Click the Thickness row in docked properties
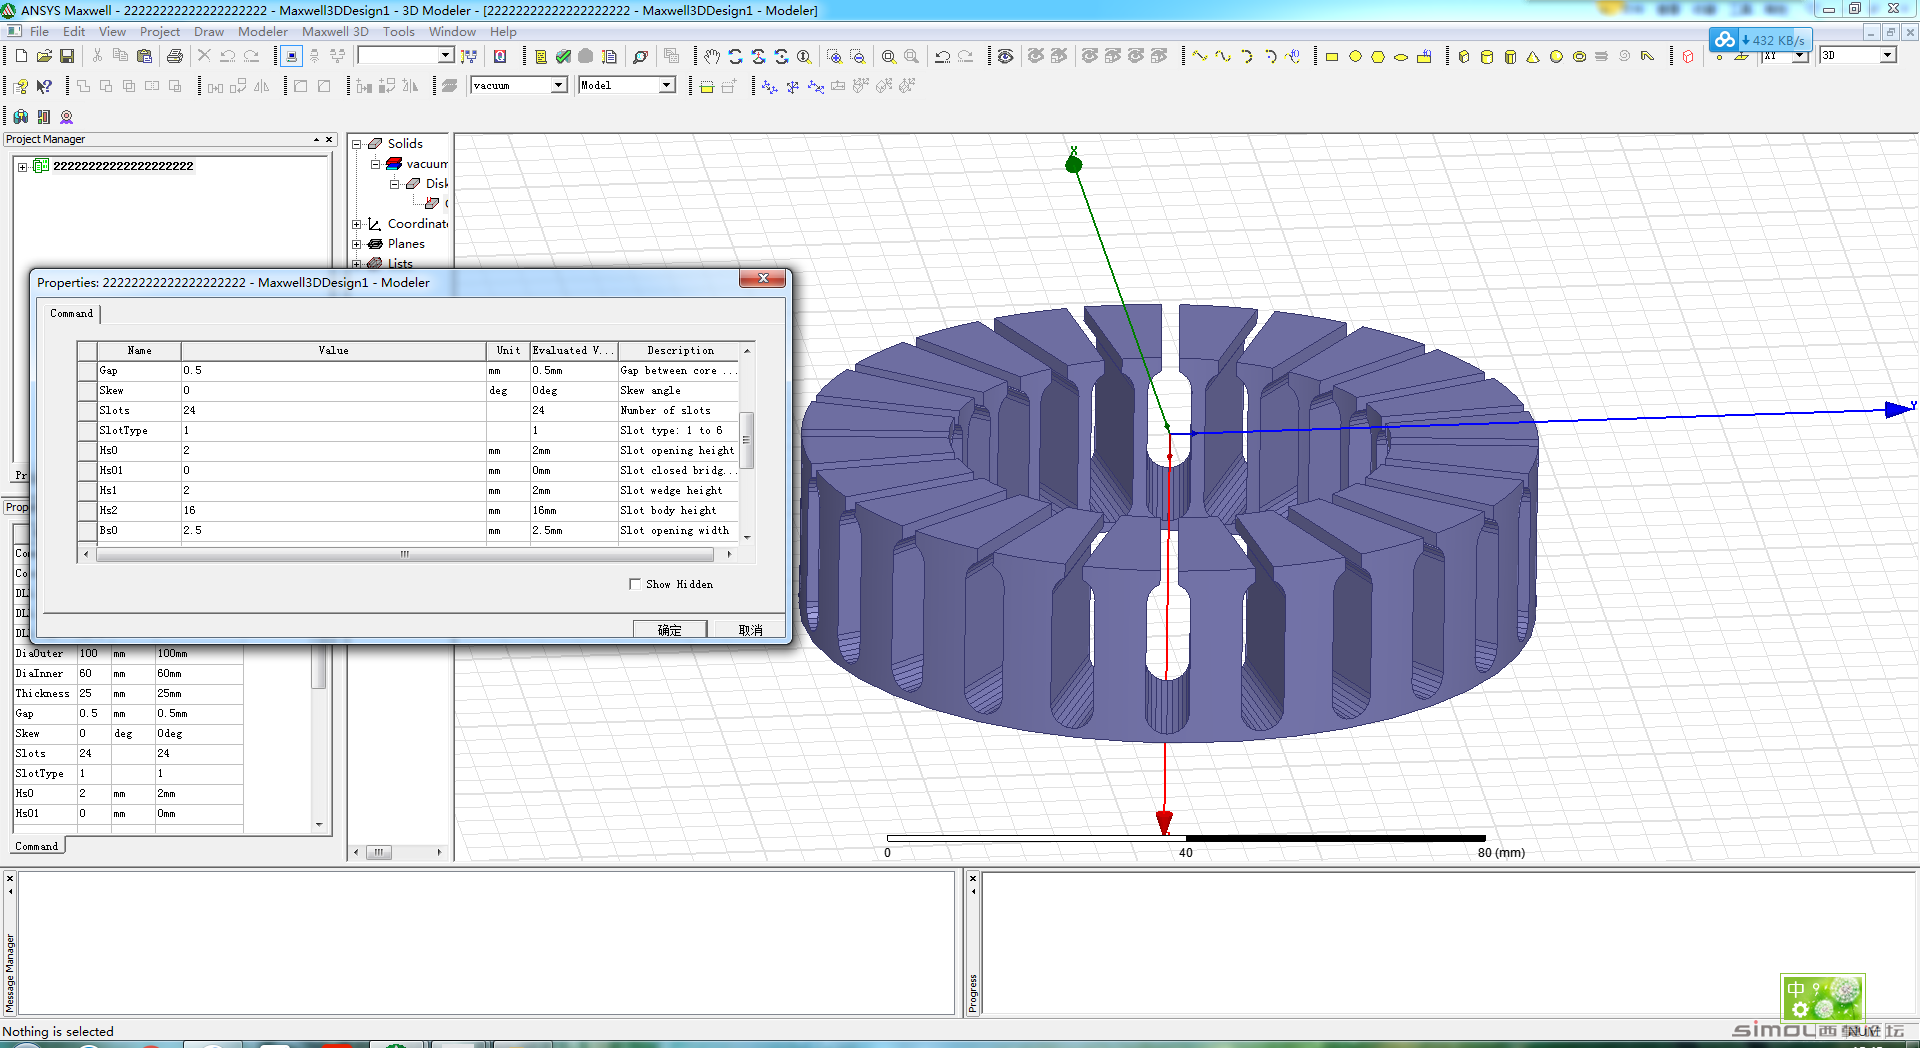 [x=128, y=694]
